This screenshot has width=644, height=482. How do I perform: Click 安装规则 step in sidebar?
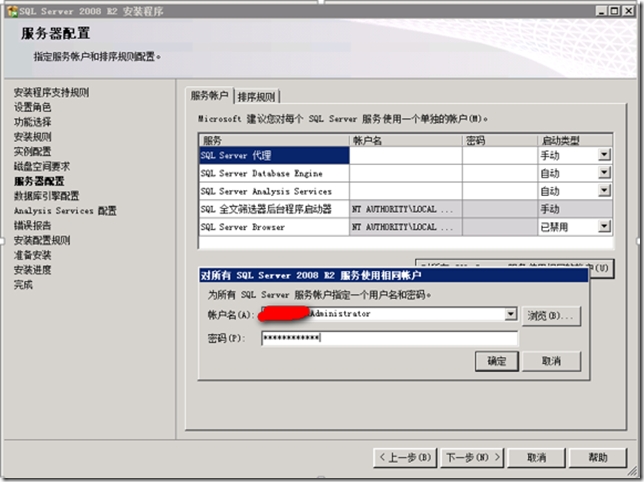pyautogui.click(x=32, y=137)
